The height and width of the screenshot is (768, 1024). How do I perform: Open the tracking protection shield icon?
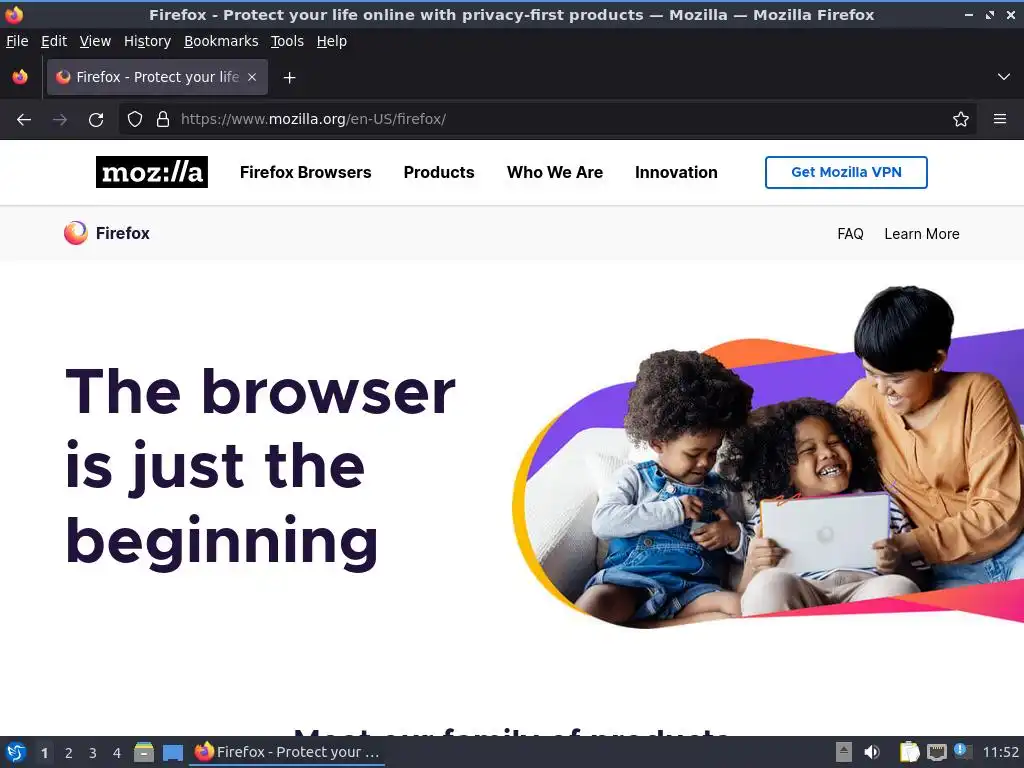click(x=135, y=119)
